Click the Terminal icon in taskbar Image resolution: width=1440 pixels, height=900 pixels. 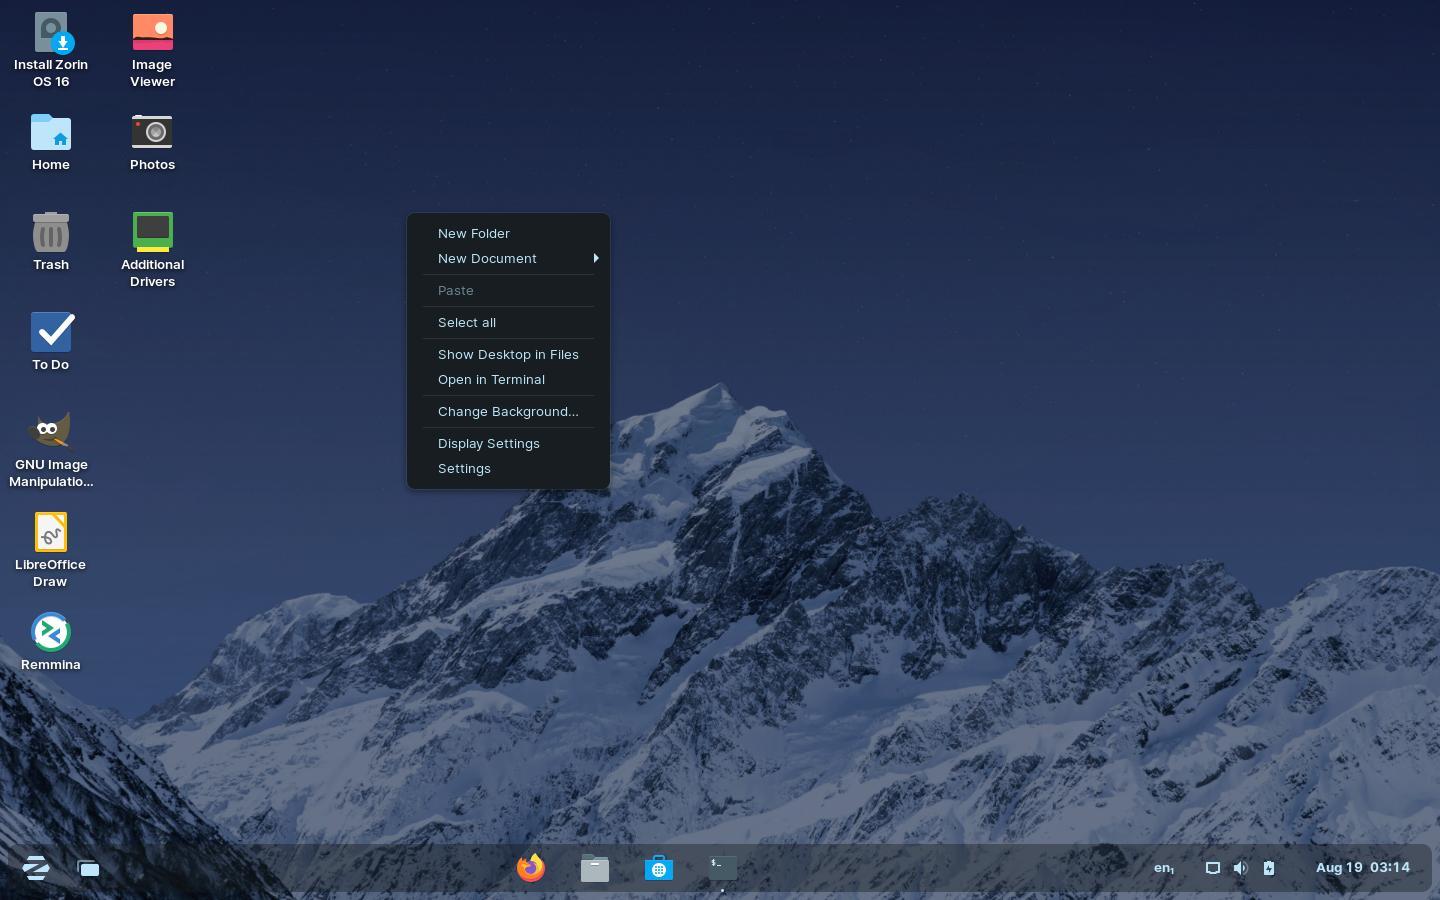722,867
